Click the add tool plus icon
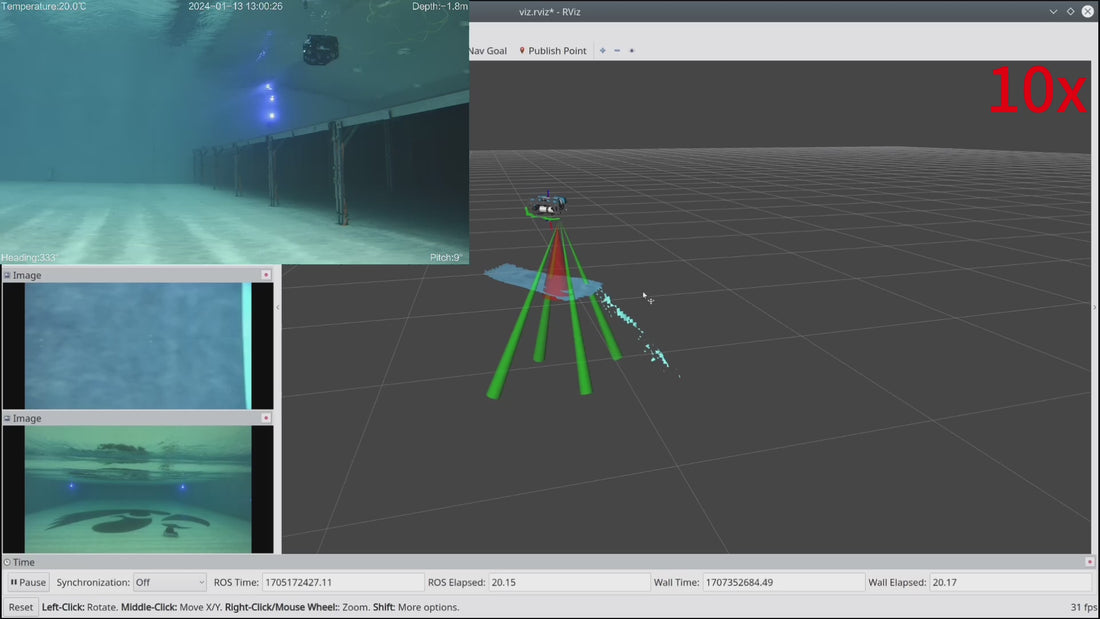The image size is (1100, 619). (x=603, y=51)
